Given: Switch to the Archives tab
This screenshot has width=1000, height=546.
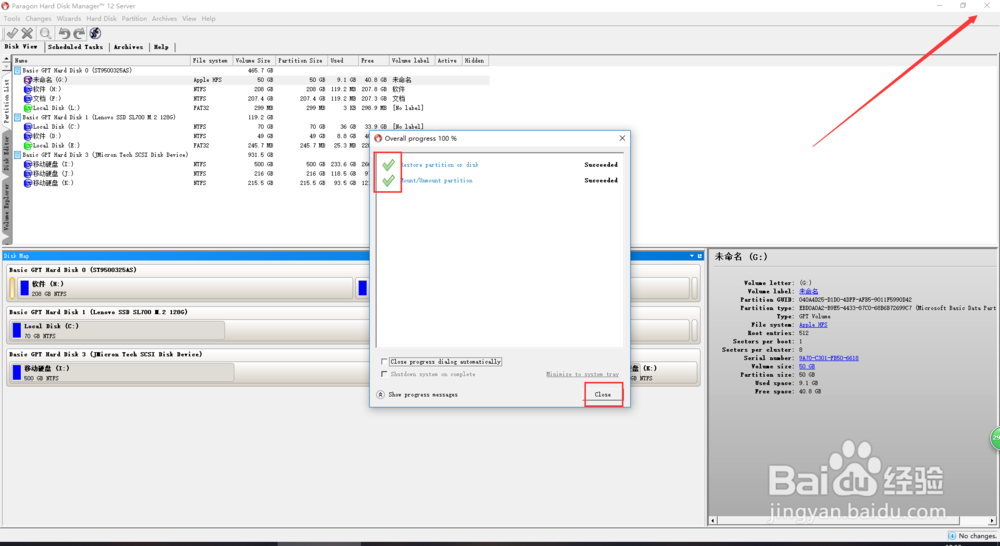Looking at the screenshot, I should click(128, 47).
